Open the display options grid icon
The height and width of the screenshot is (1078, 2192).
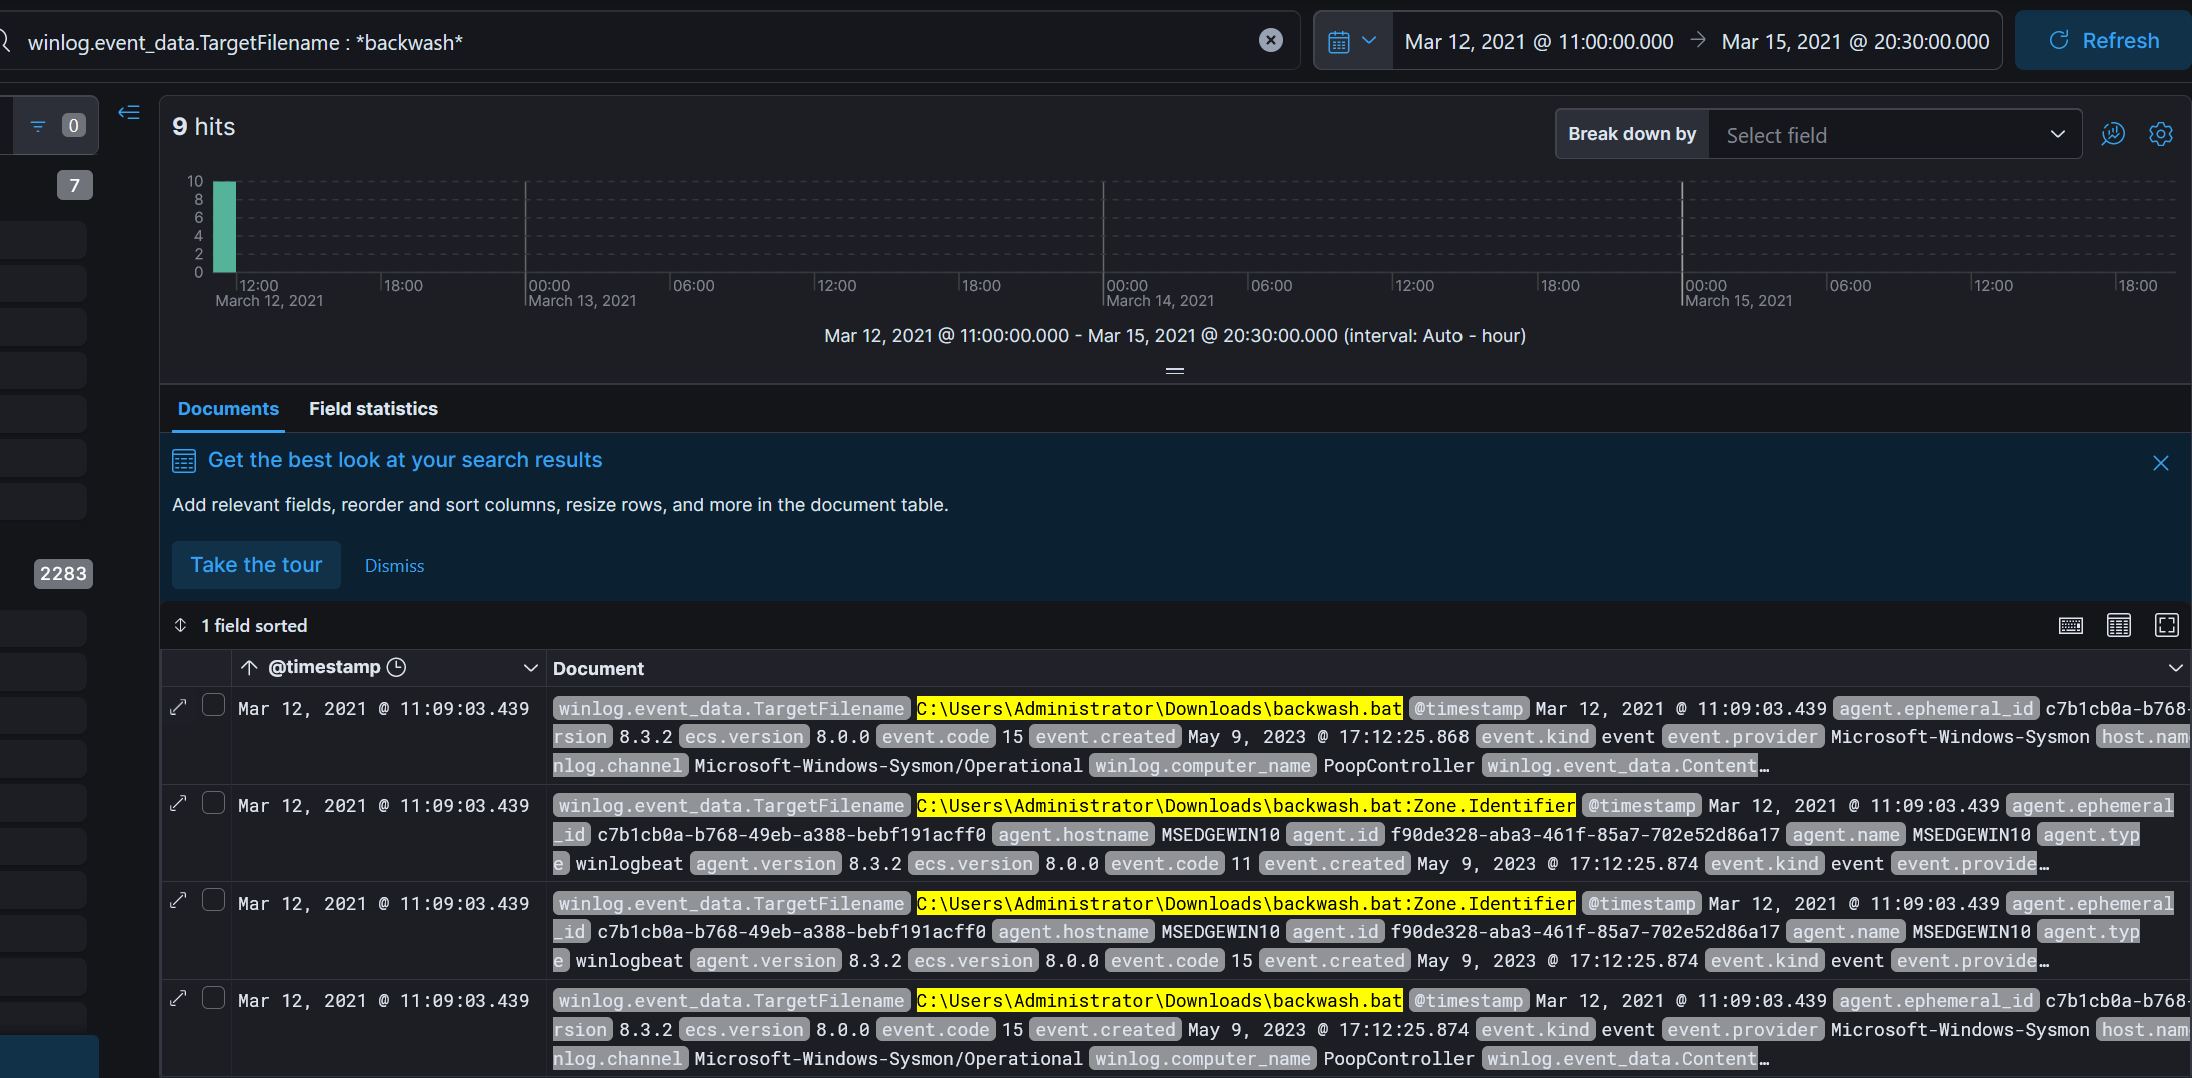[2119, 626]
